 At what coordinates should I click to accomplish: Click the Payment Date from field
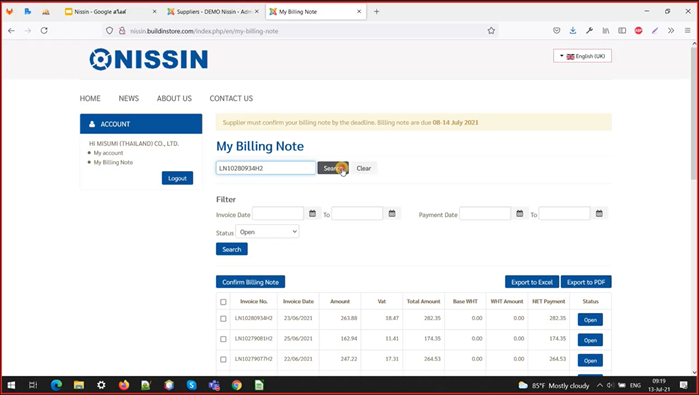pyautogui.click(x=485, y=214)
